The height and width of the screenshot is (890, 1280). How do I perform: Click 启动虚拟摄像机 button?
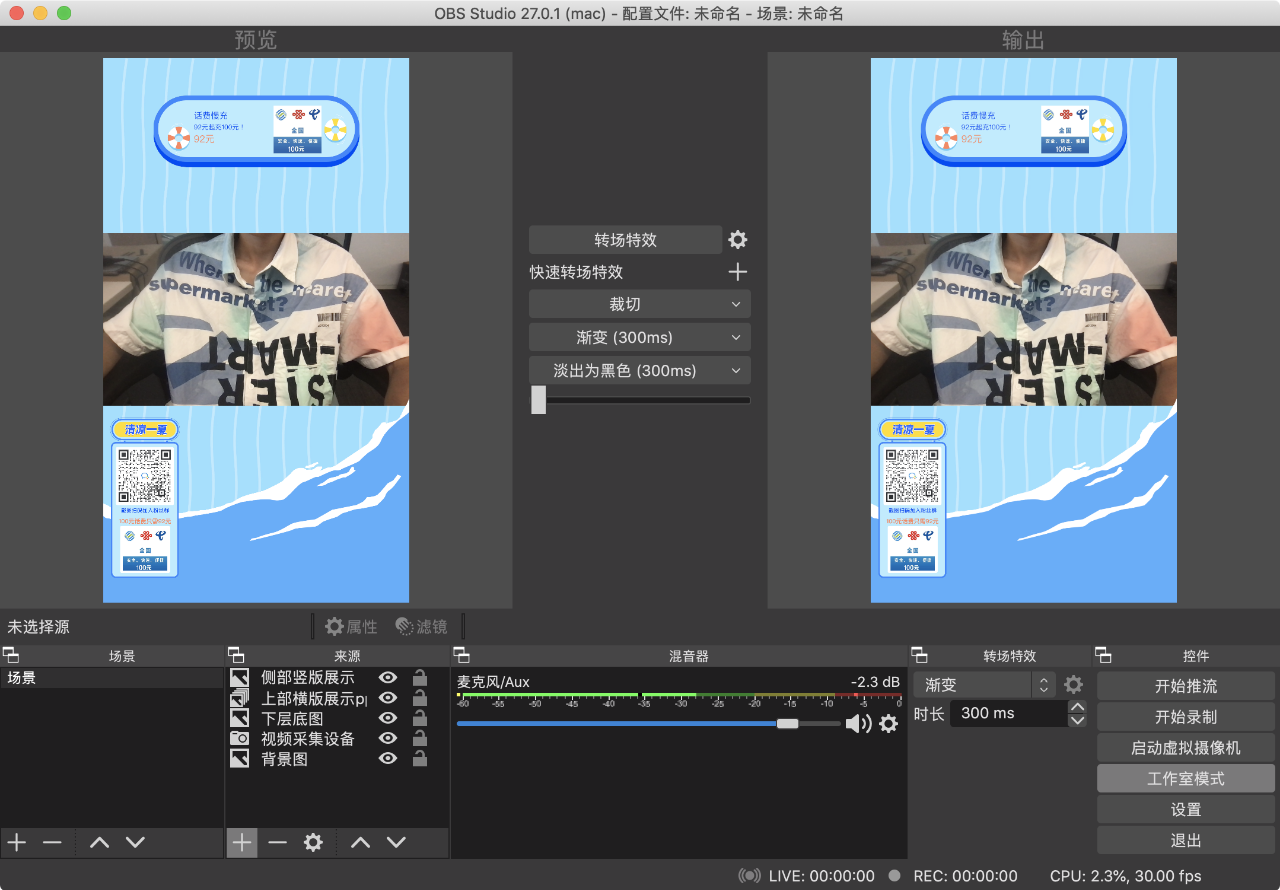pos(1186,748)
